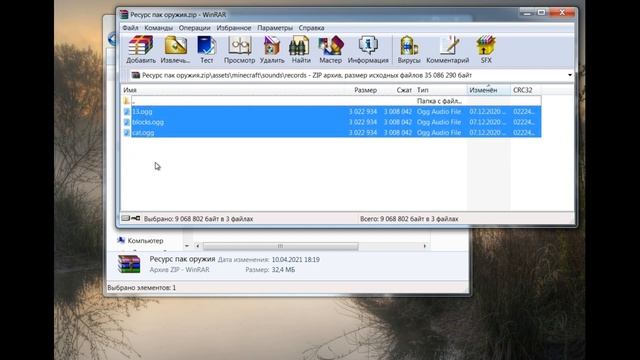The width and height of the screenshot is (640, 360).
Task: Click the Explorer horizontal scrollbar thumb
Action: 280,246
